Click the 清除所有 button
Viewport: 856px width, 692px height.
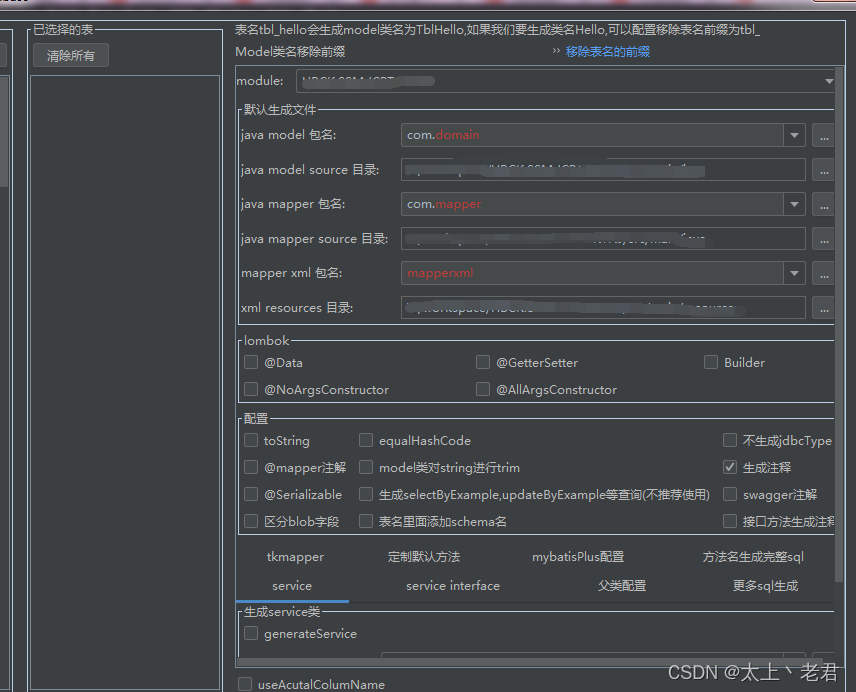pyautogui.click(x=70, y=55)
